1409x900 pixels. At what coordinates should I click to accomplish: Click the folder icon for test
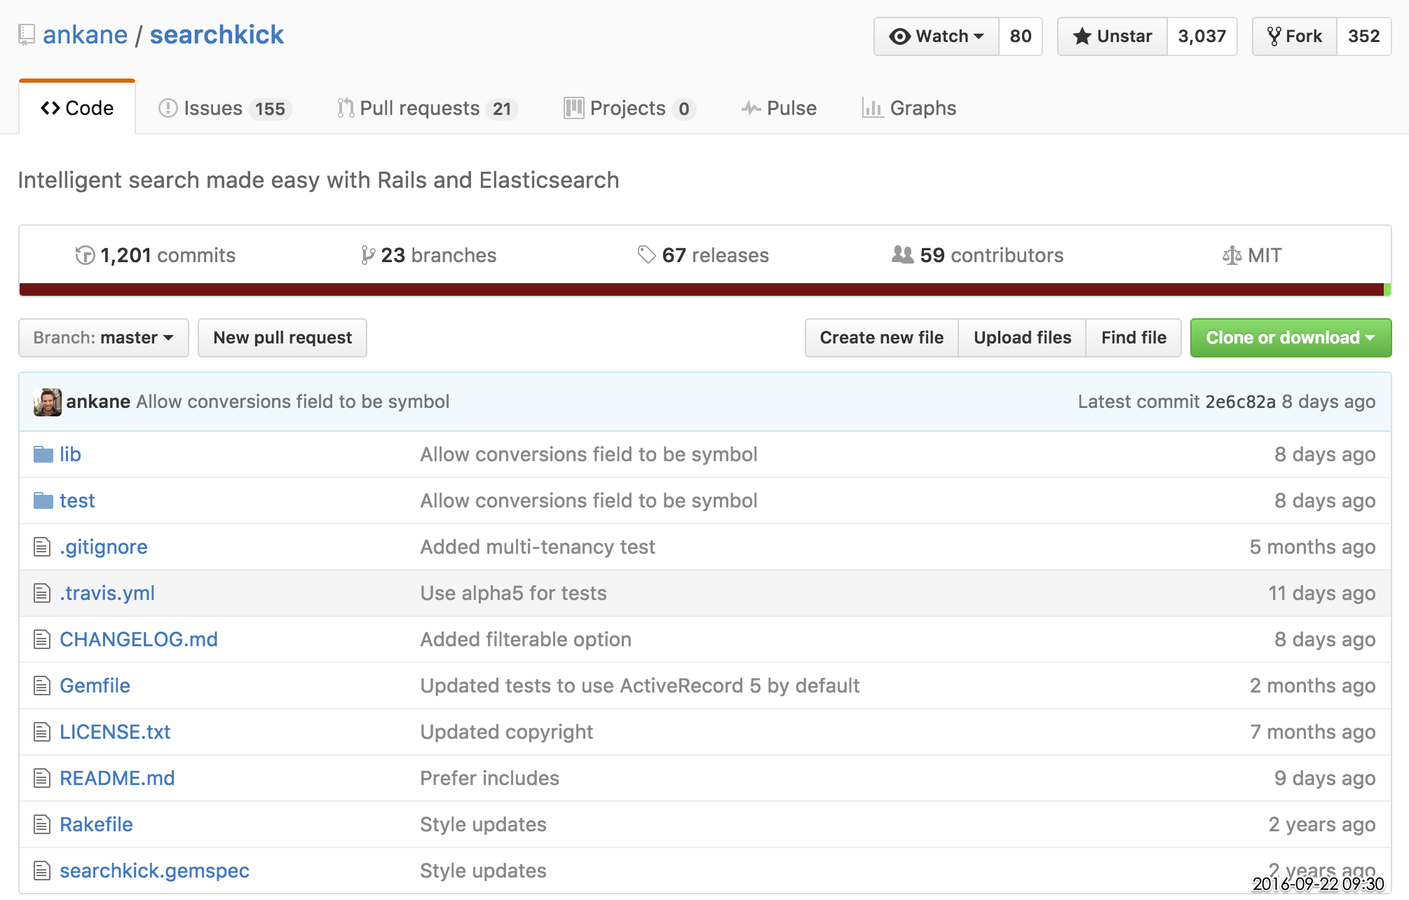(x=43, y=500)
